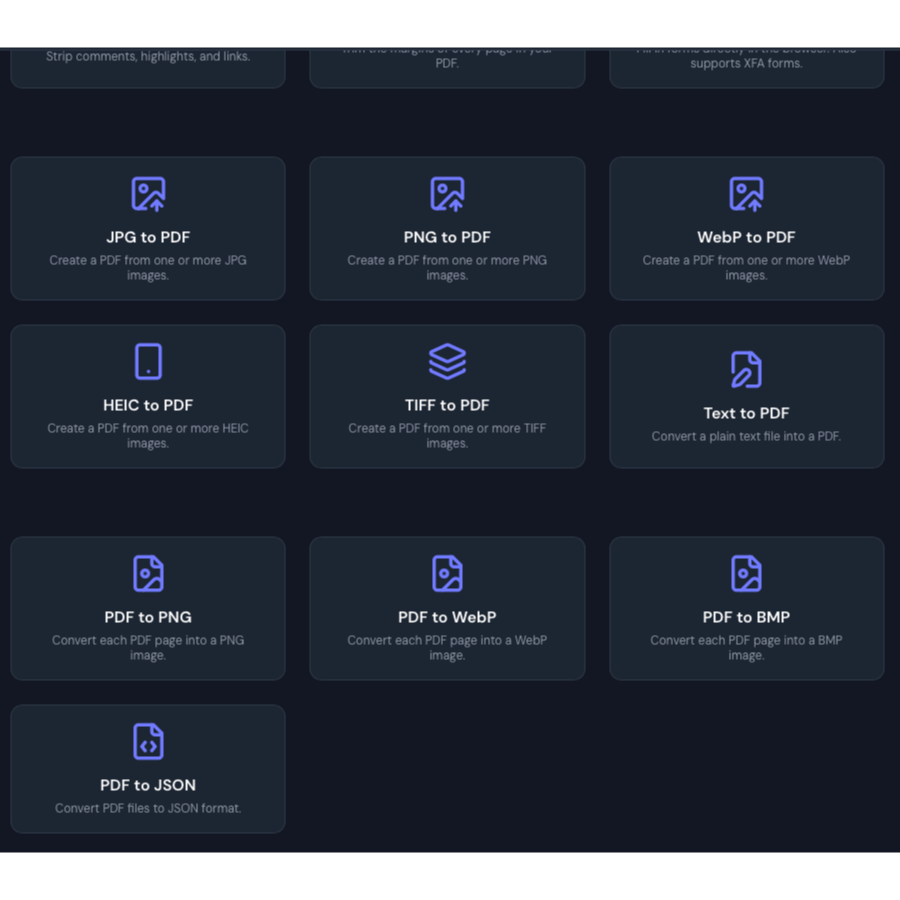Click the PDF to JSON code-file icon
This screenshot has height=900, width=900.
pyautogui.click(x=148, y=742)
